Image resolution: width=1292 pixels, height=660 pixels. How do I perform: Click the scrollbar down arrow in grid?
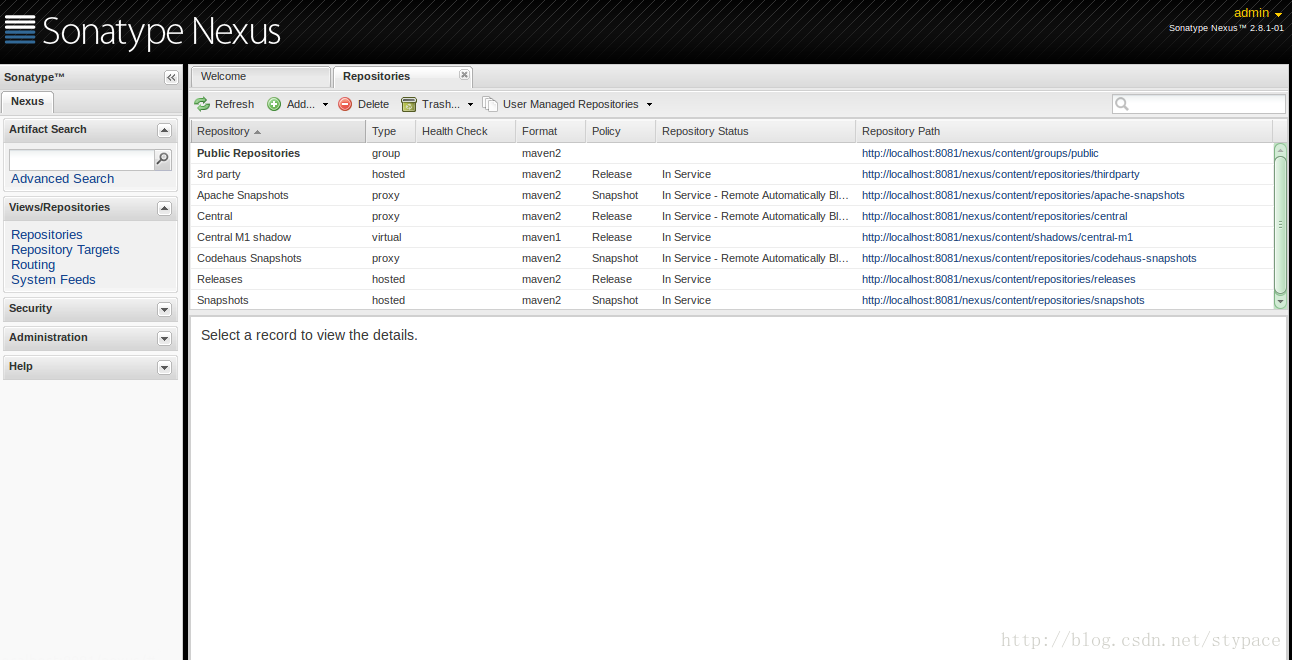pyautogui.click(x=1280, y=301)
